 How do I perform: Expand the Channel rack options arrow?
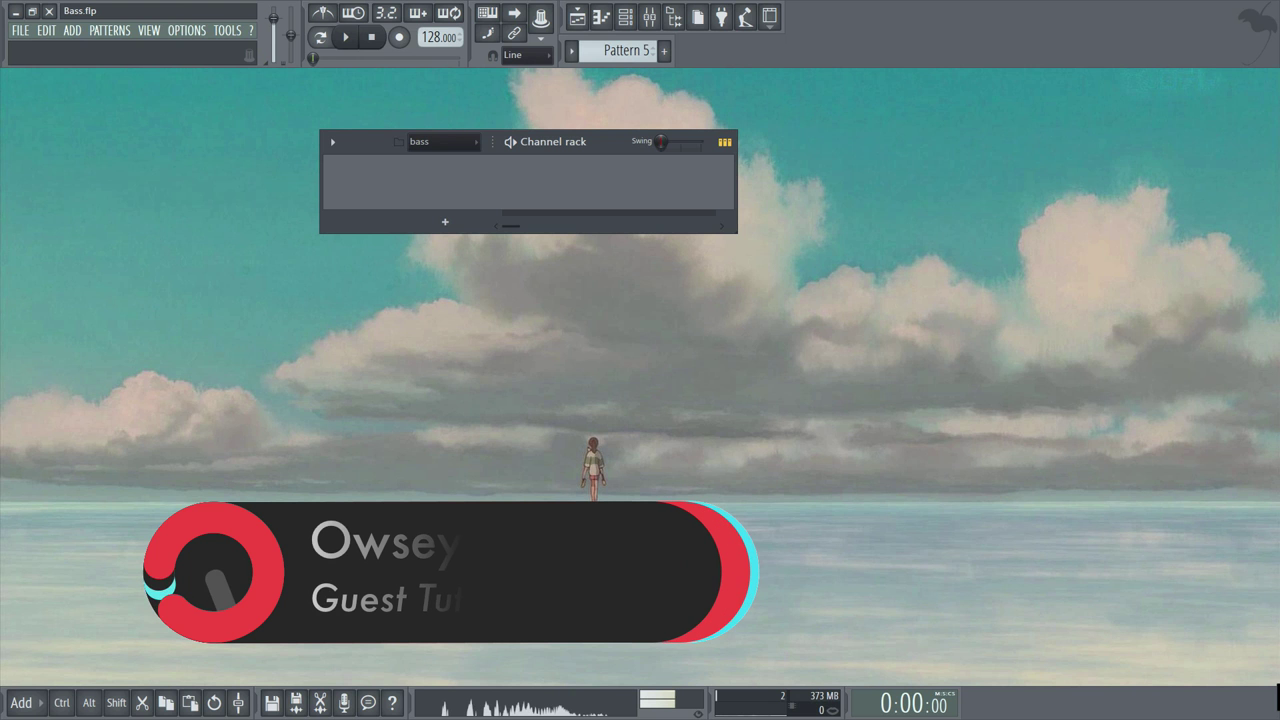tap(333, 142)
